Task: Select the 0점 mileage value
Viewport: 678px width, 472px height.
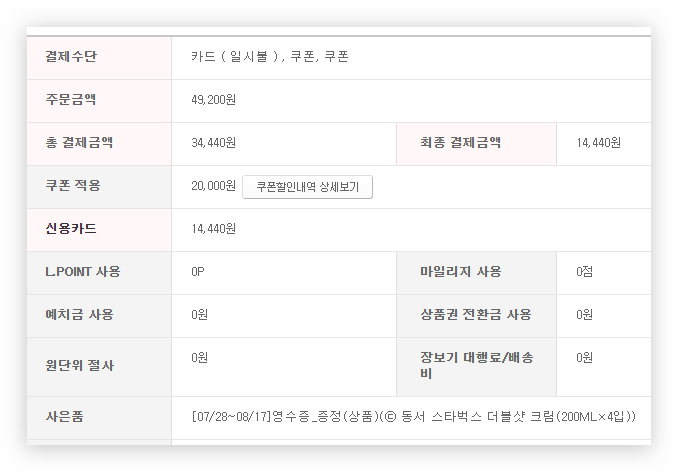Action: click(x=585, y=272)
